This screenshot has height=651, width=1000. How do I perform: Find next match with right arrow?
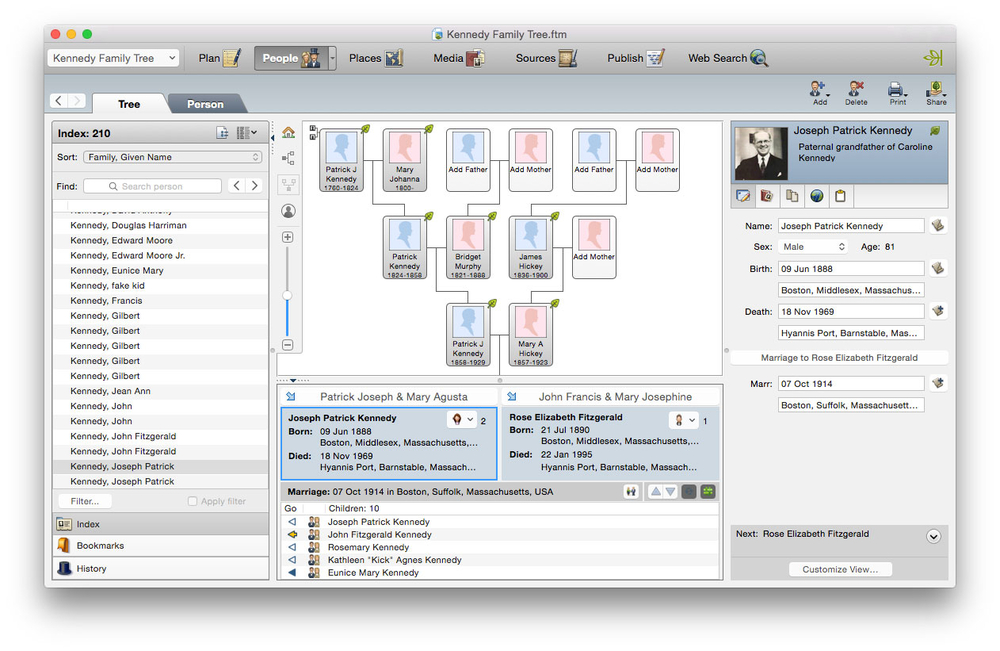click(x=254, y=186)
